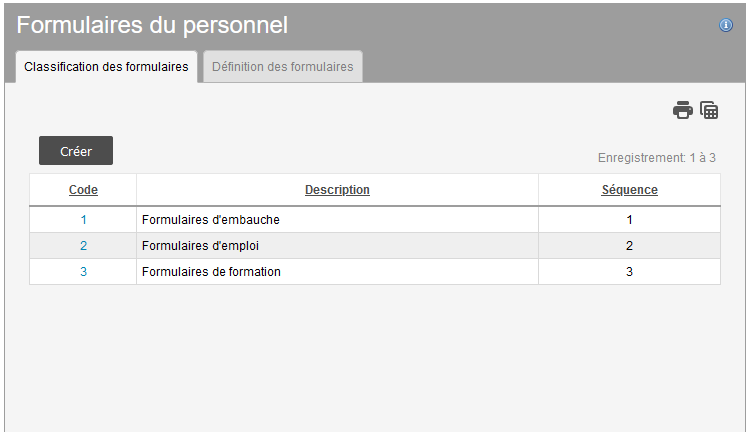Open record with code 1
This screenshot has height=432, width=750.
[x=83, y=220]
